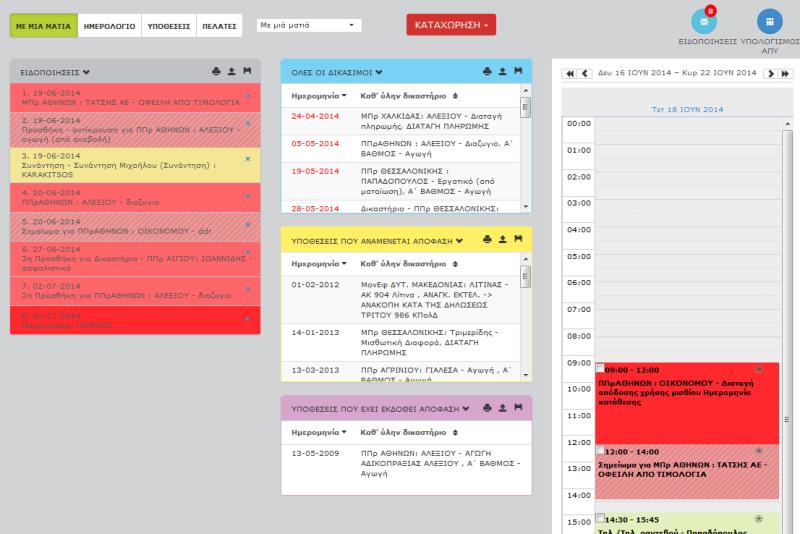Dismiss notification 1 ΤΑΤΣΗΣ ΑΕ

(x=248, y=95)
